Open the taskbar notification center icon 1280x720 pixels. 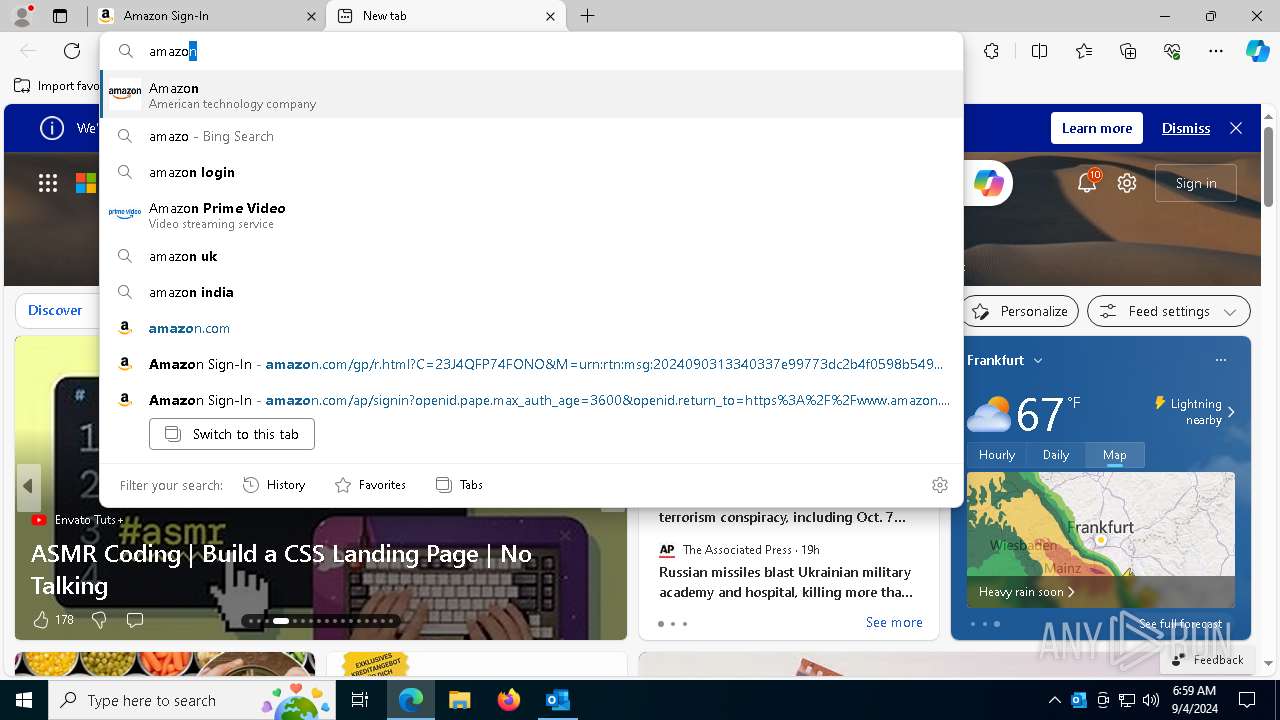pos(1247,700)
